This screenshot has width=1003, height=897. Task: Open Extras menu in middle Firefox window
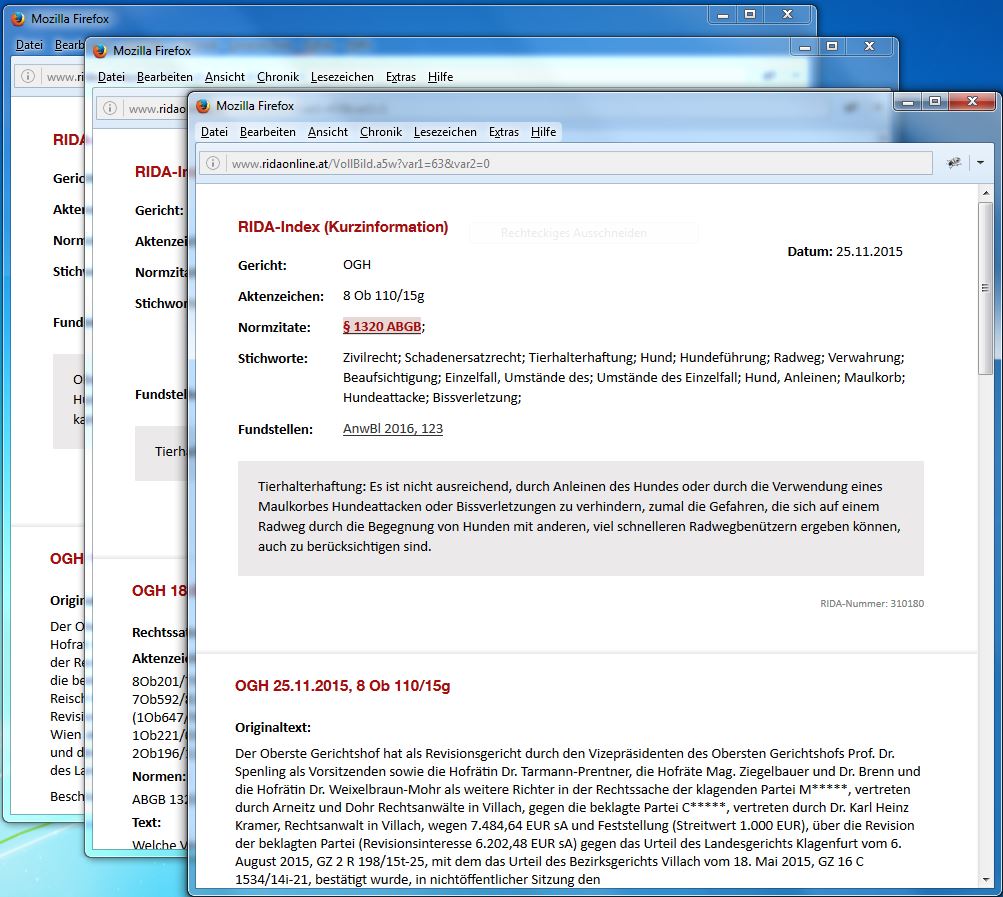coord(400,77)
